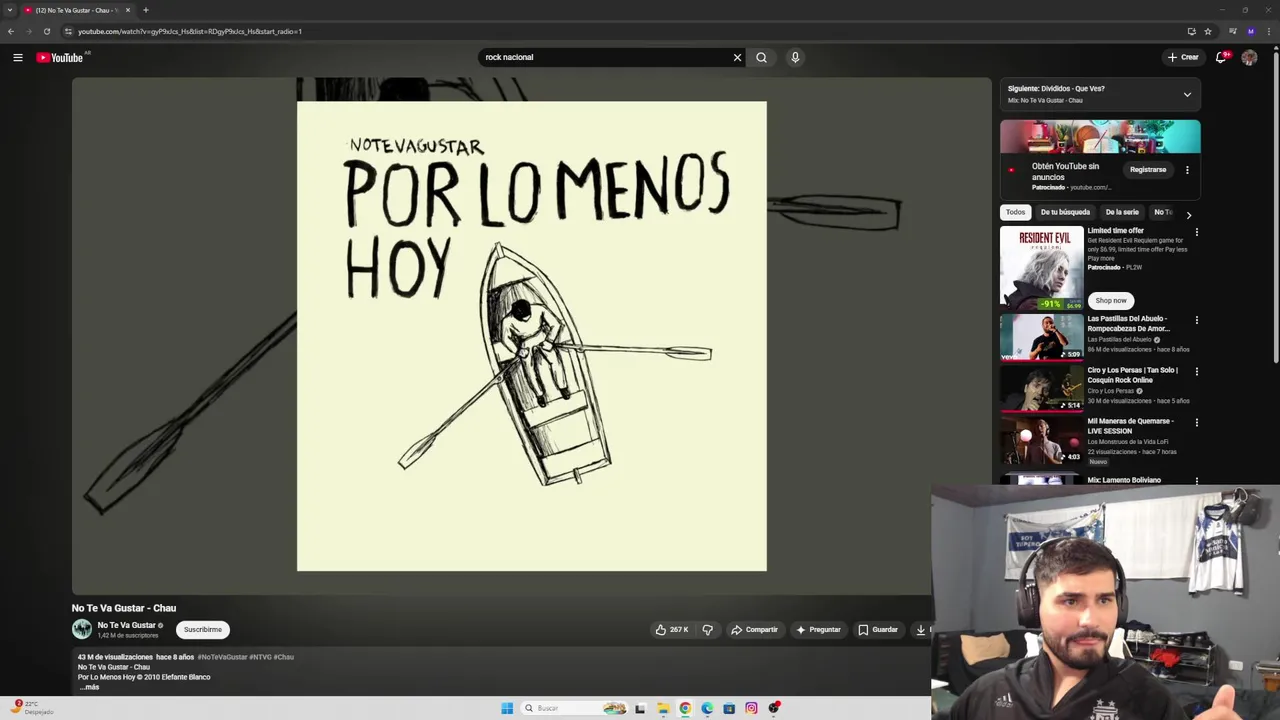This screenshot has width=1280, height=720.
Task: Open File Explorer from the taskbar
Action: pos(662,708)
